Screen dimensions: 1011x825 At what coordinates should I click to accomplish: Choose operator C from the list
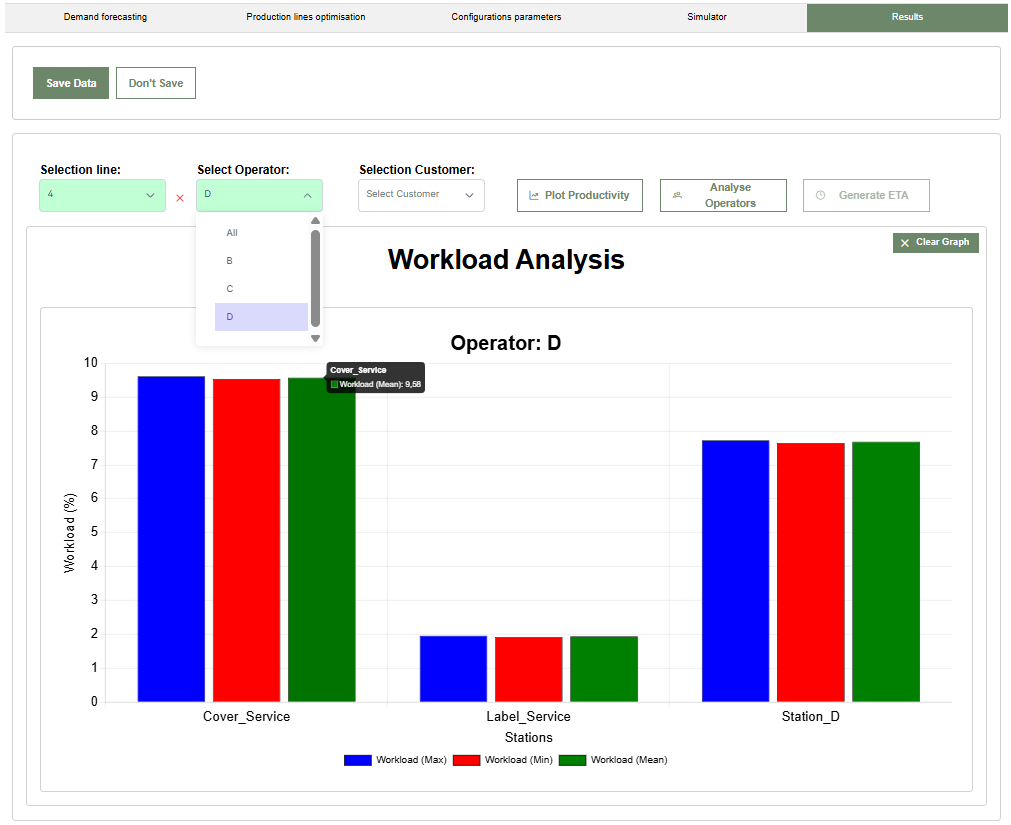[230, 289]
